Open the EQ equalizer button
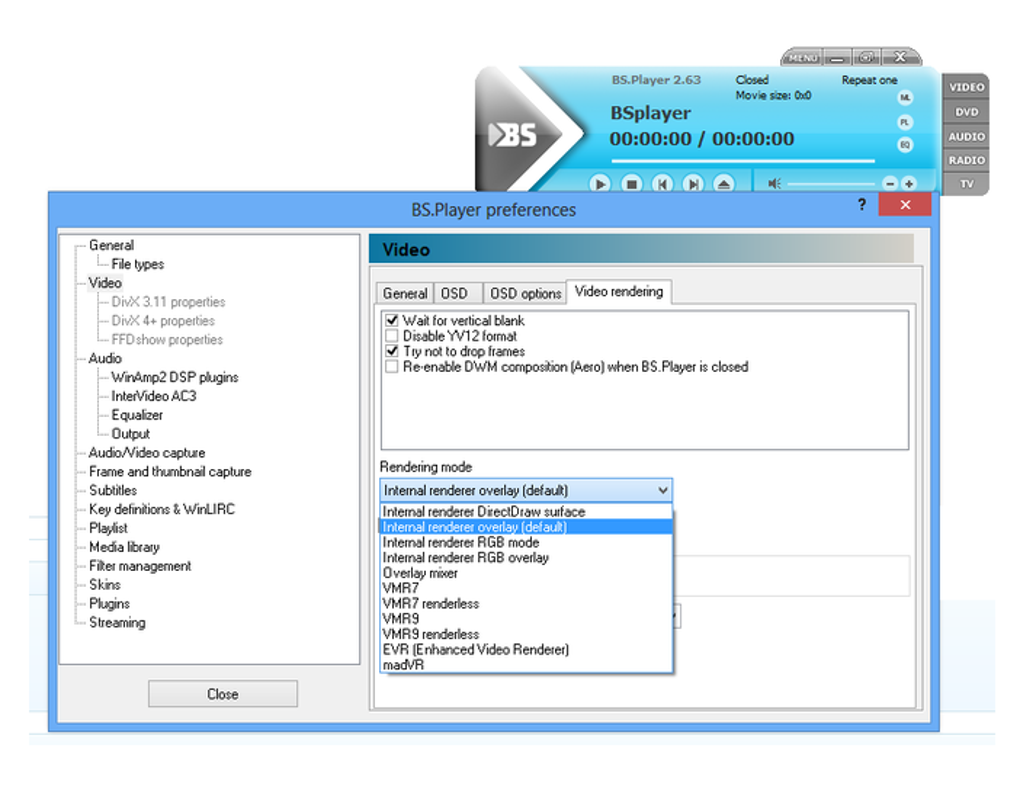 905,145
